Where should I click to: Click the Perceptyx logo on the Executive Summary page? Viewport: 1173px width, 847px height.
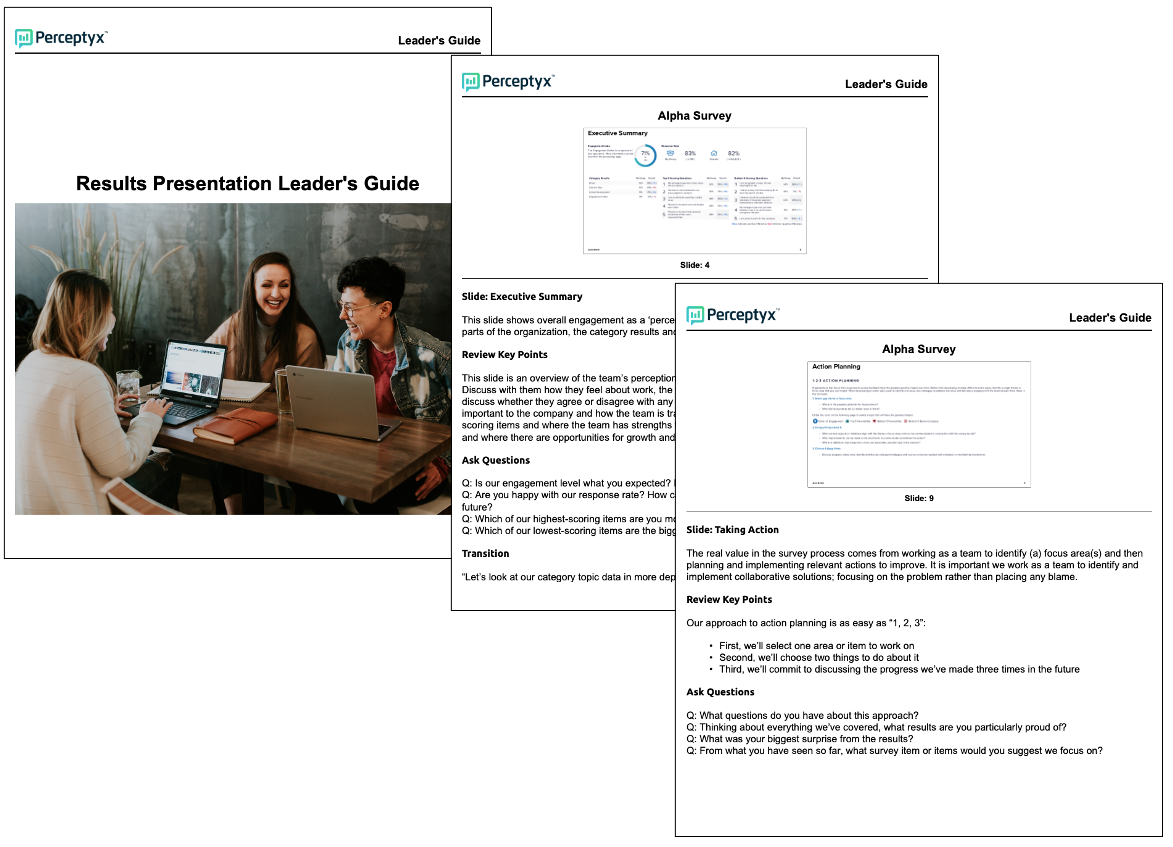[509, 82]
